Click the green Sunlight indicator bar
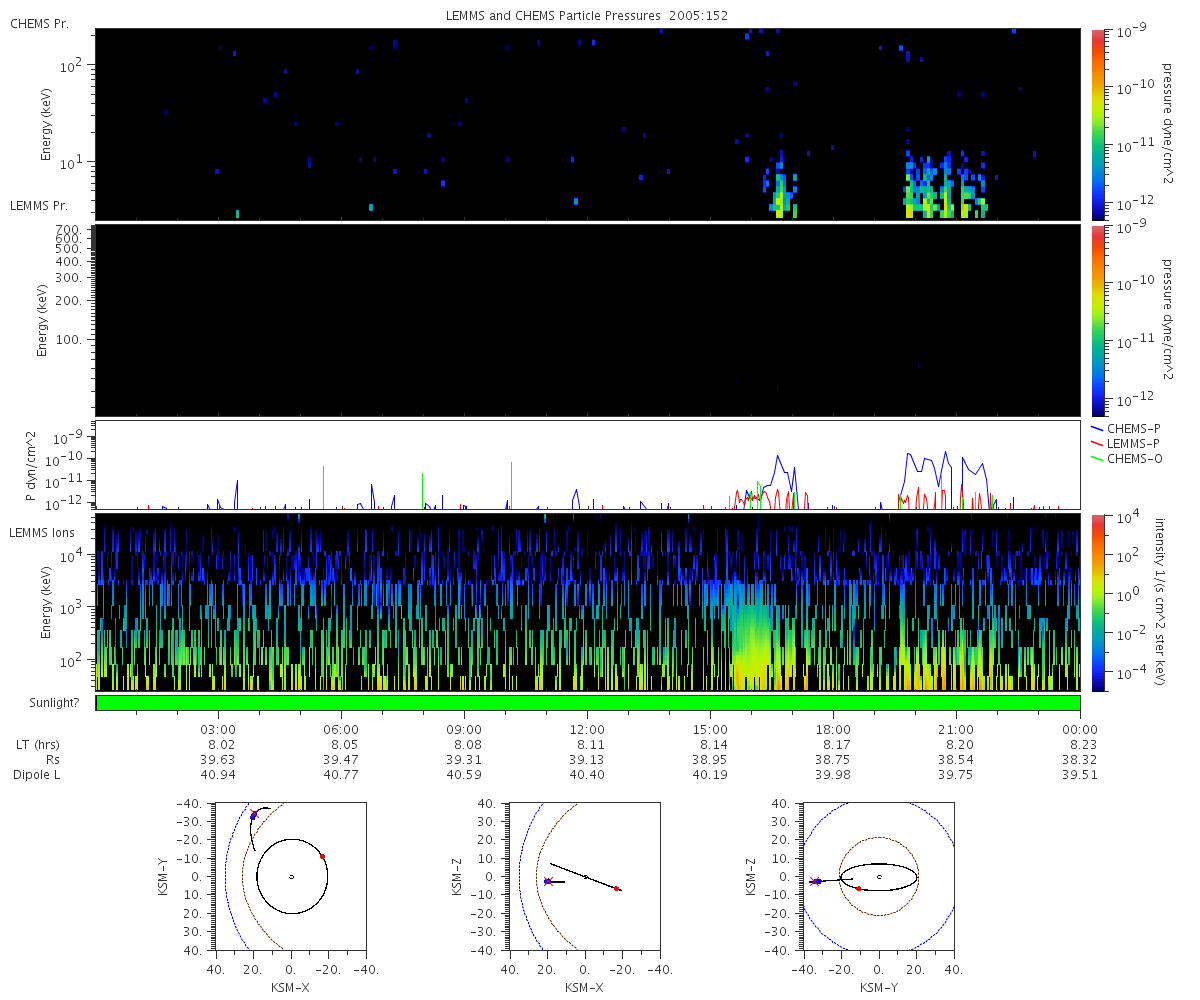 587,703
